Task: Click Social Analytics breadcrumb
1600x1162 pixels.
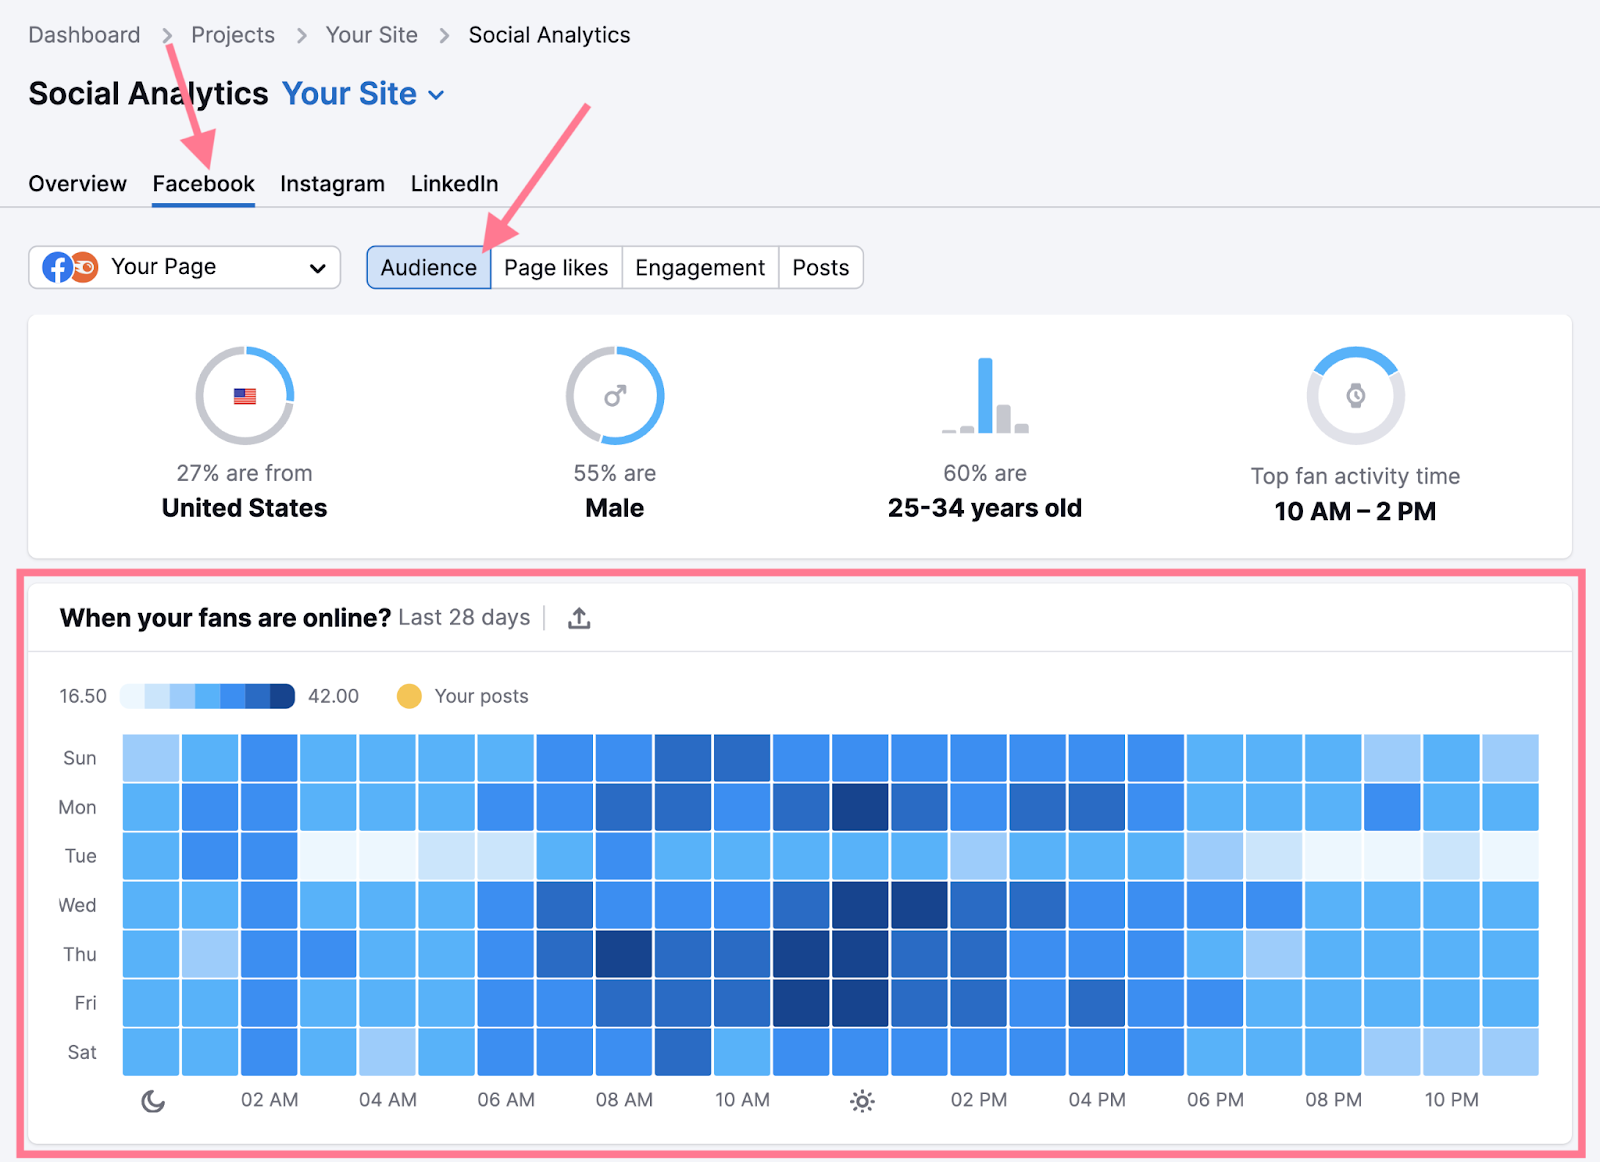Action: [550, 35]
